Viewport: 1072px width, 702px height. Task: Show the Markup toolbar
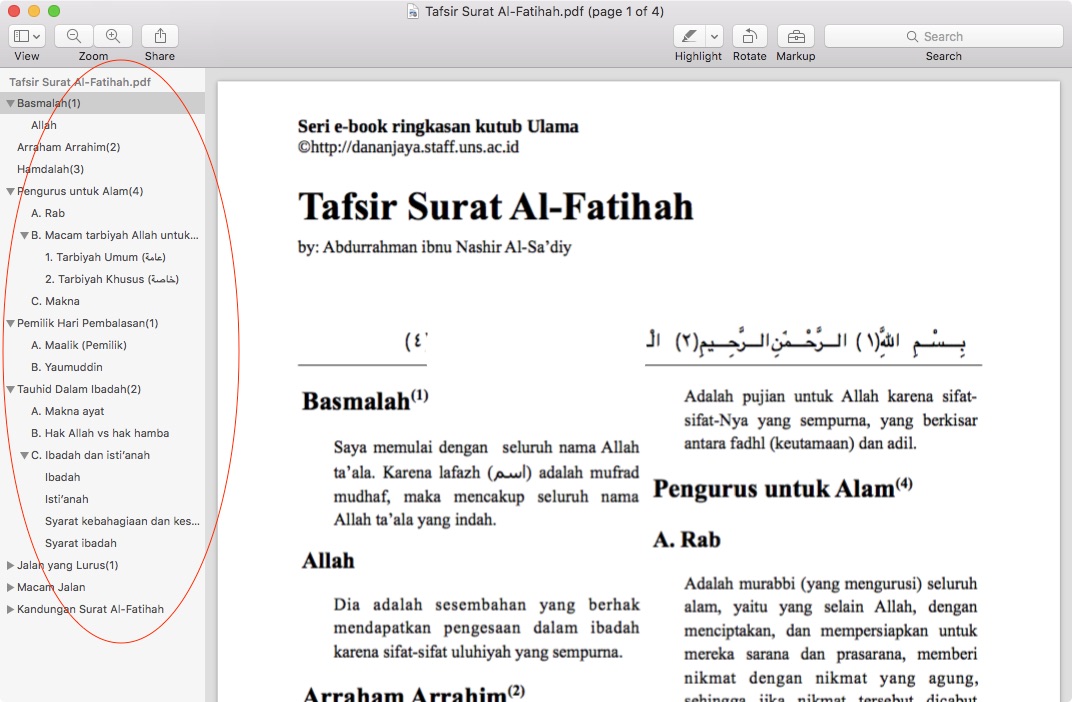tap(796, 36)
